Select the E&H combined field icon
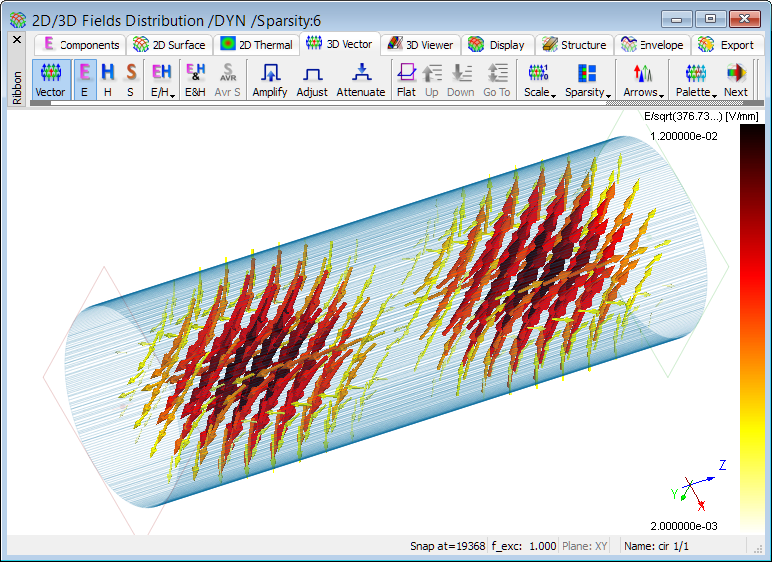This screenshot has width=772, height=562. tap(195, 80)
